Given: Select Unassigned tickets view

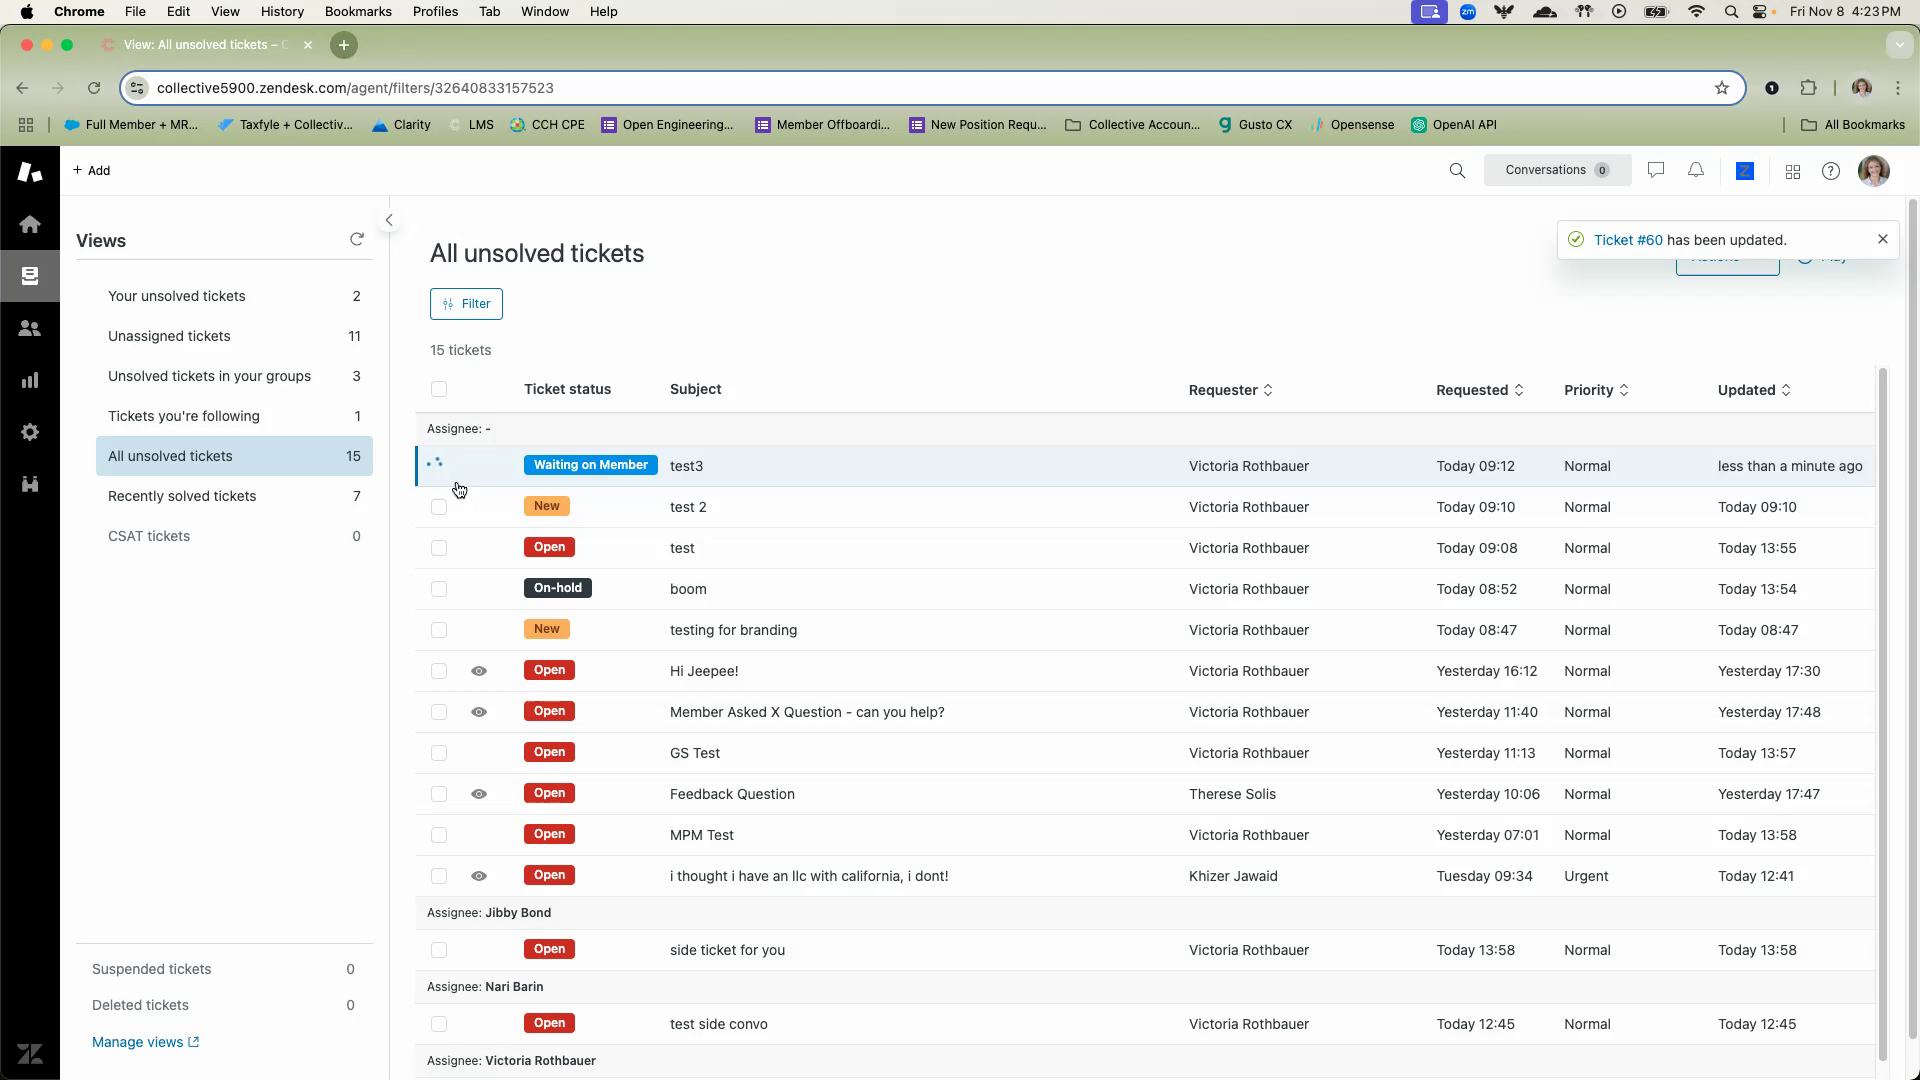Looking at the screenshot, I should coord(169,336).
